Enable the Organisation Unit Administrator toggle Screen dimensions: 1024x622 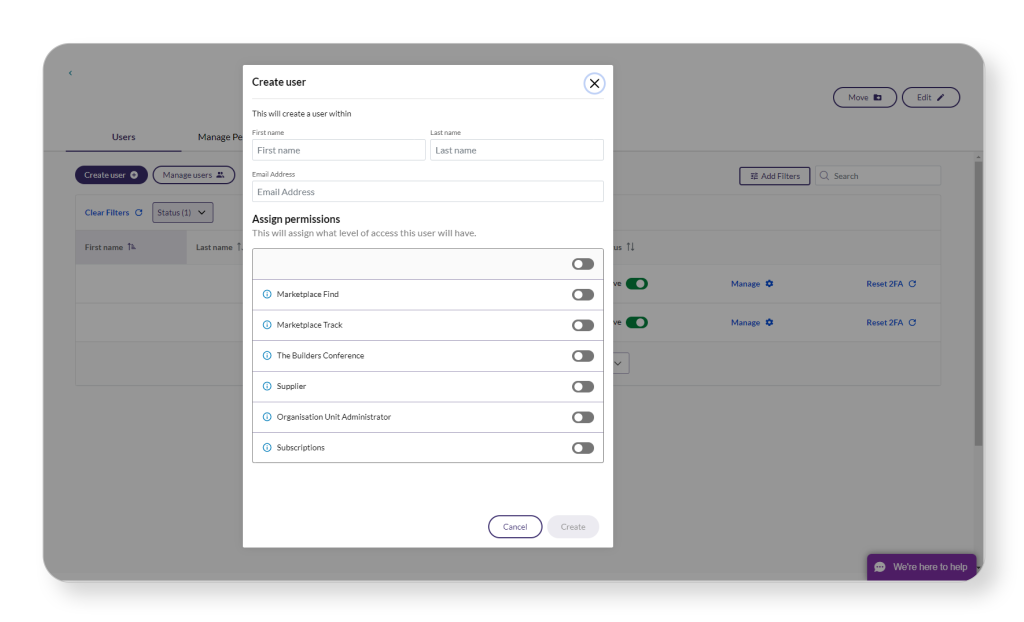[x=583, y=417]
